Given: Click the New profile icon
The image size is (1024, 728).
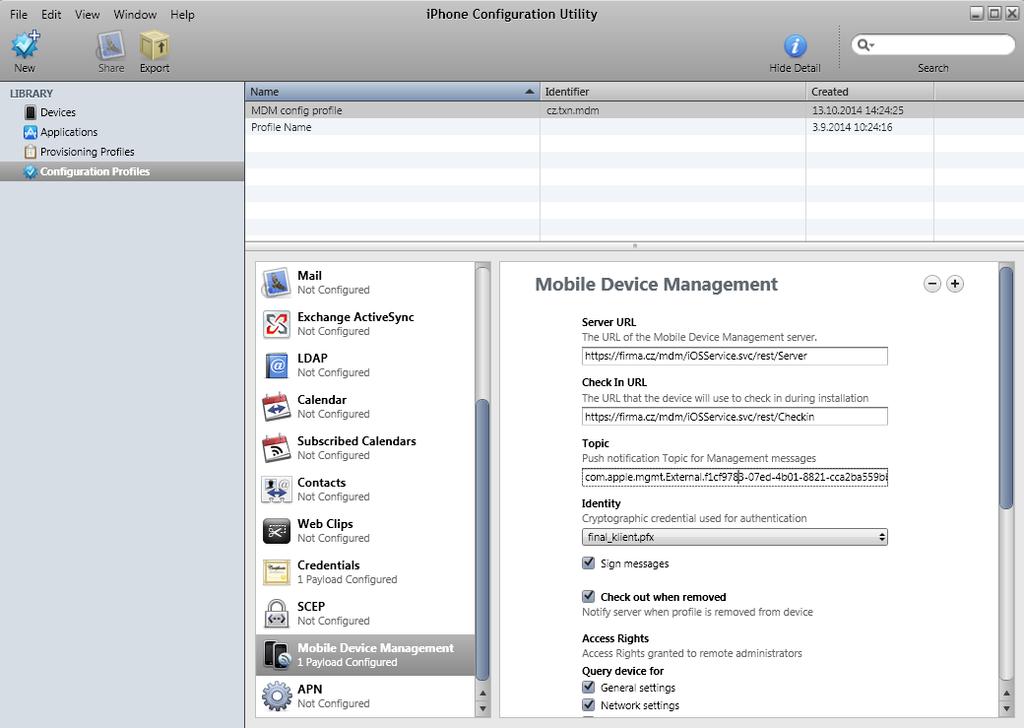Looking at the screenshot, I should click(x=25, y=45).
